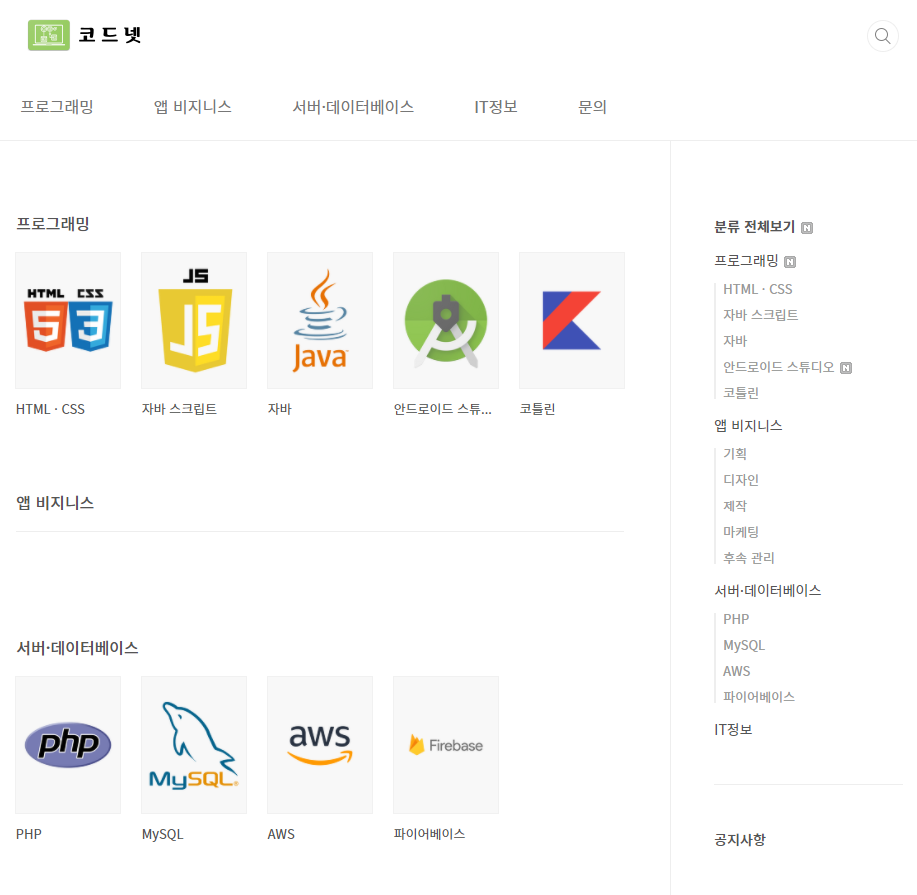Open the 앱 비지니스 top navigation menu
Screen dimensions: 917x895
[x=192, y=107]
